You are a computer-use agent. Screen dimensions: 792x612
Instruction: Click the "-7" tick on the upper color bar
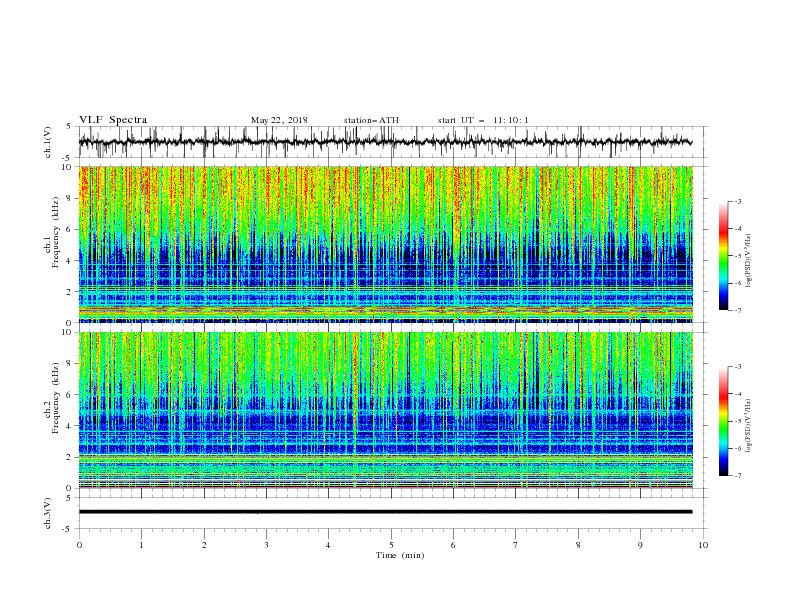tap(737, 310)
